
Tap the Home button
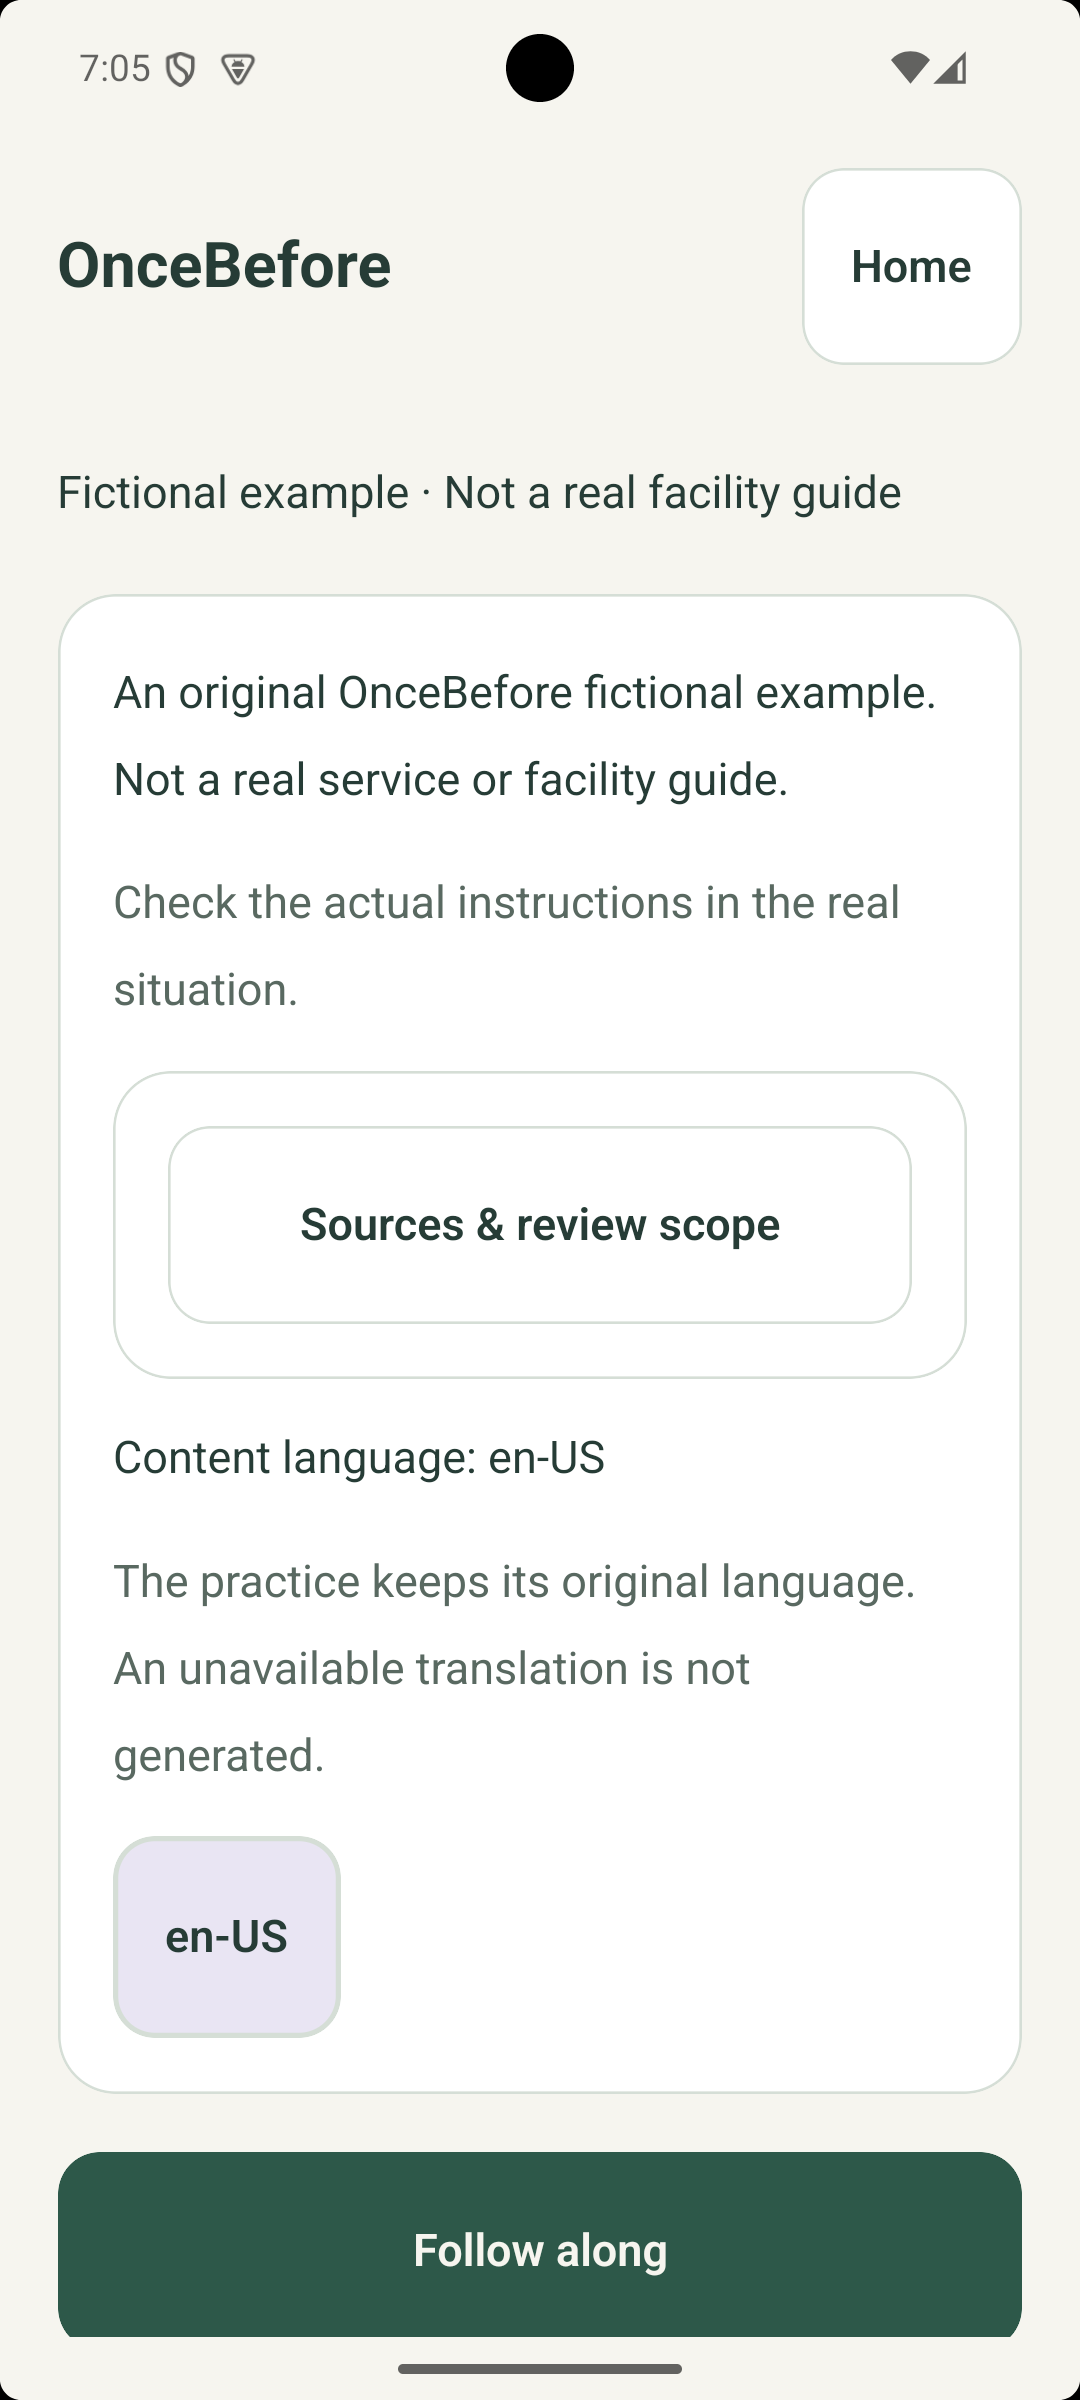(911, 266)
